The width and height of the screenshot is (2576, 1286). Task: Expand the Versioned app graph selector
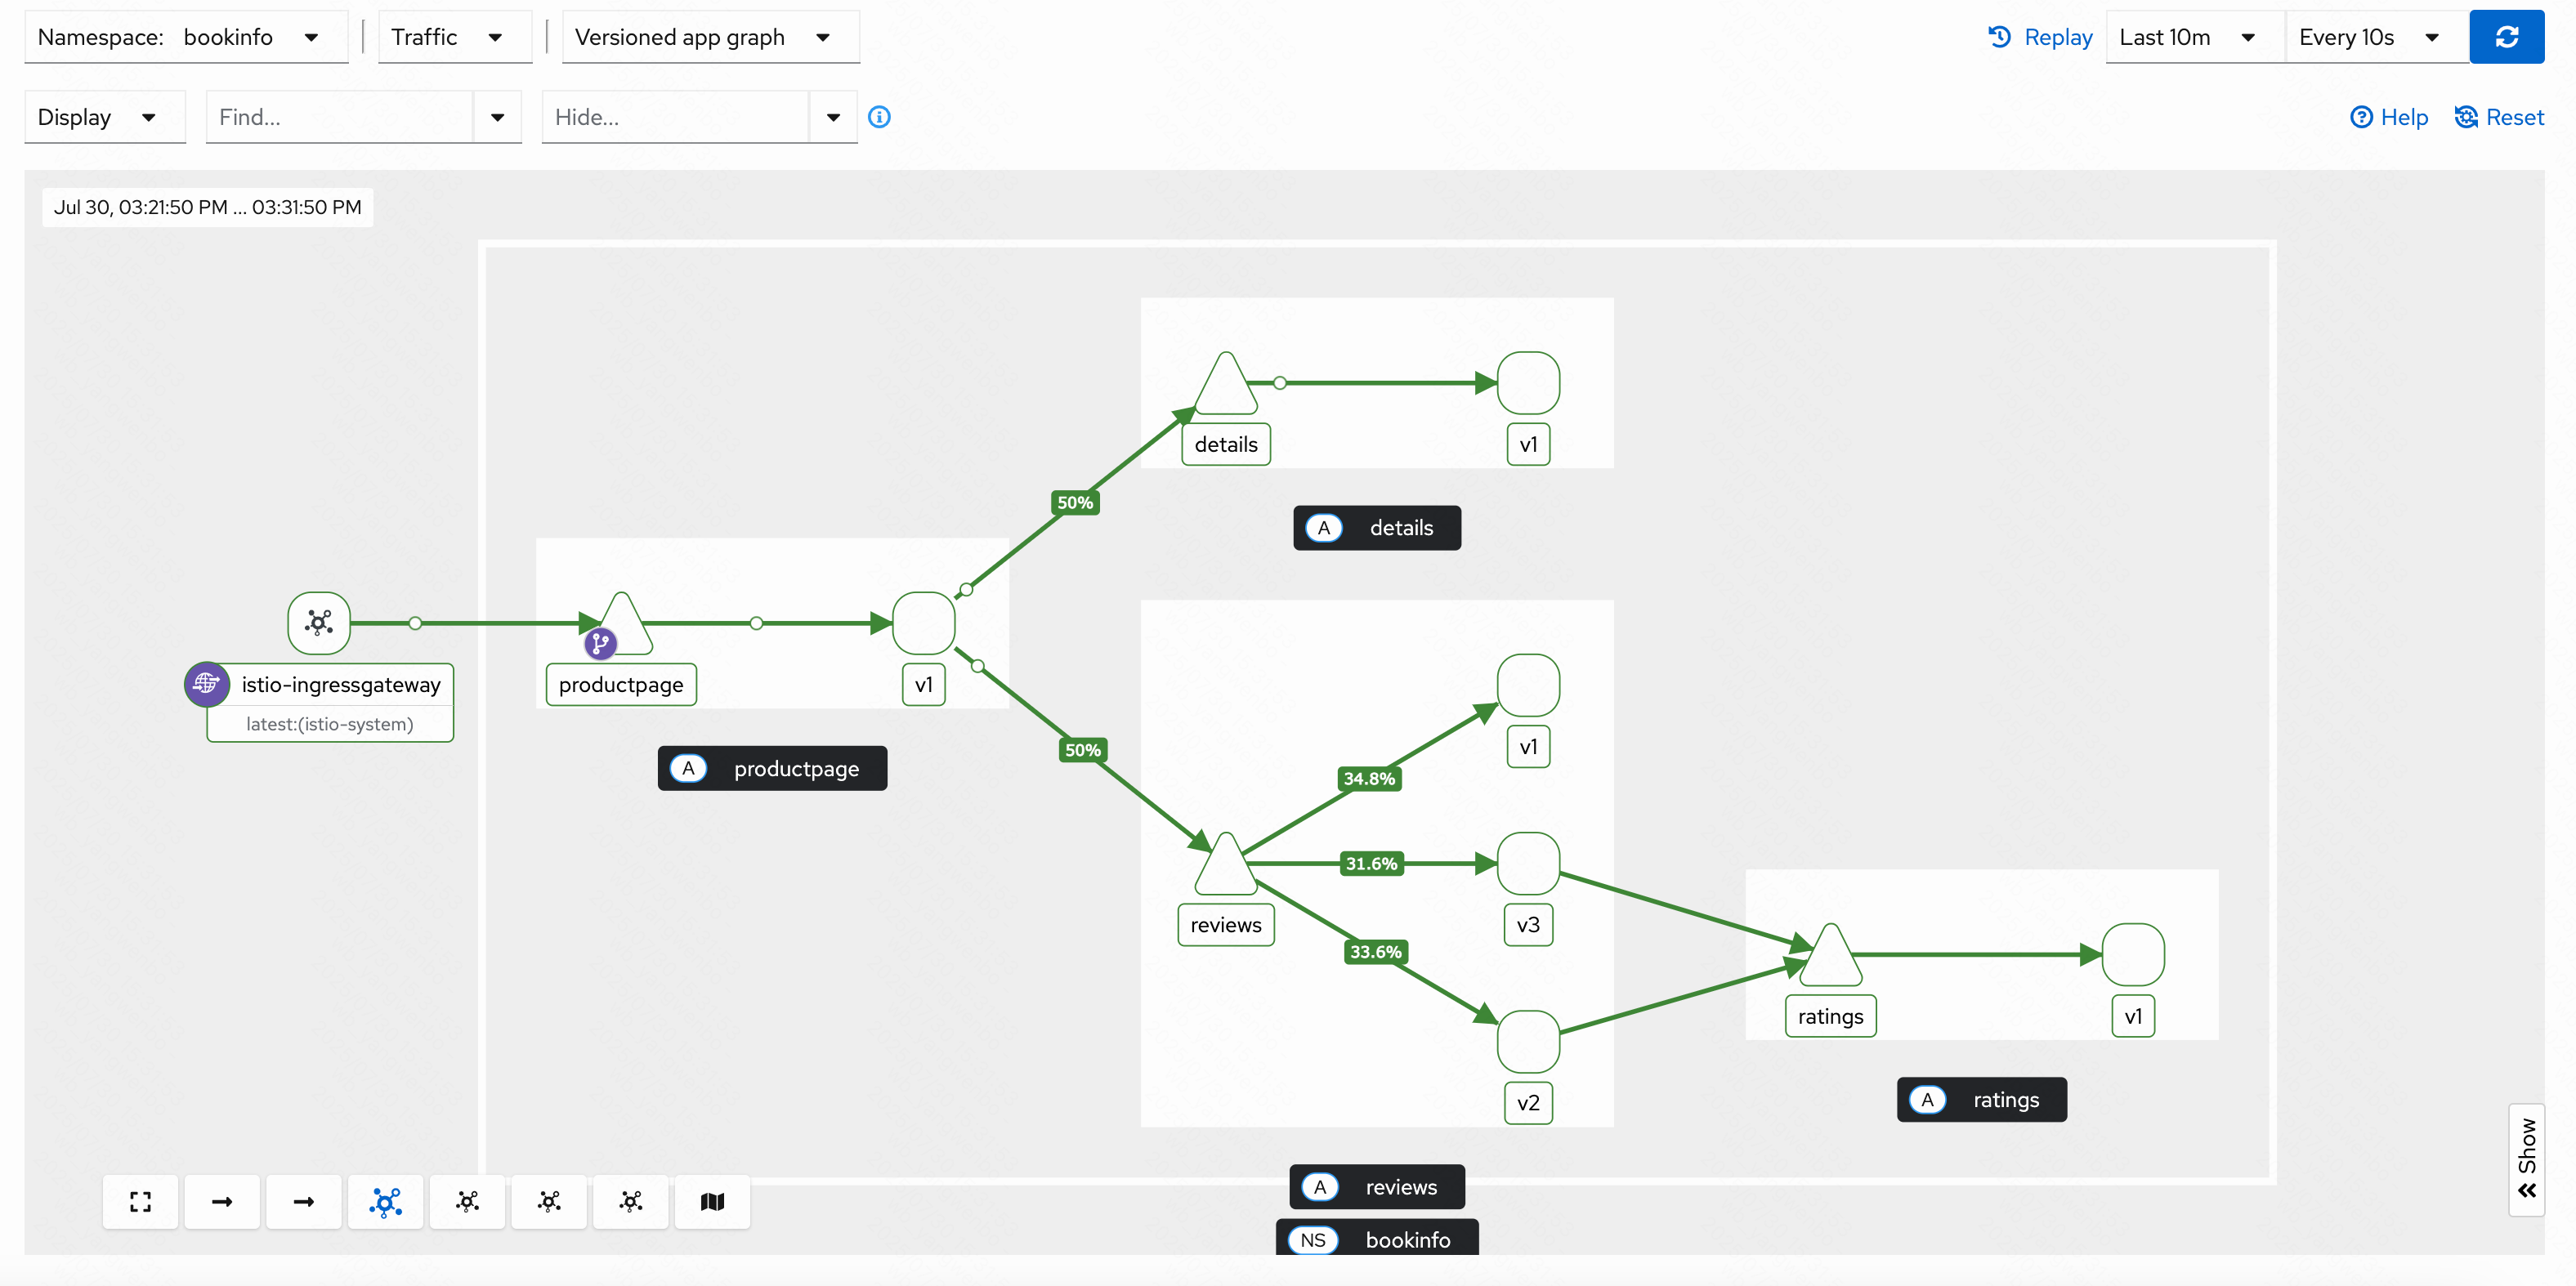(x=710, y=37)
